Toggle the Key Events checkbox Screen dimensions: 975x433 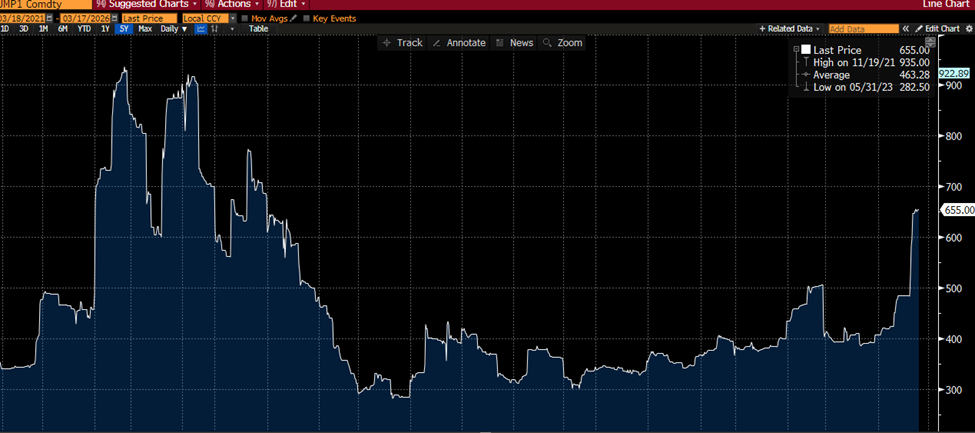(x=307, y=18)
